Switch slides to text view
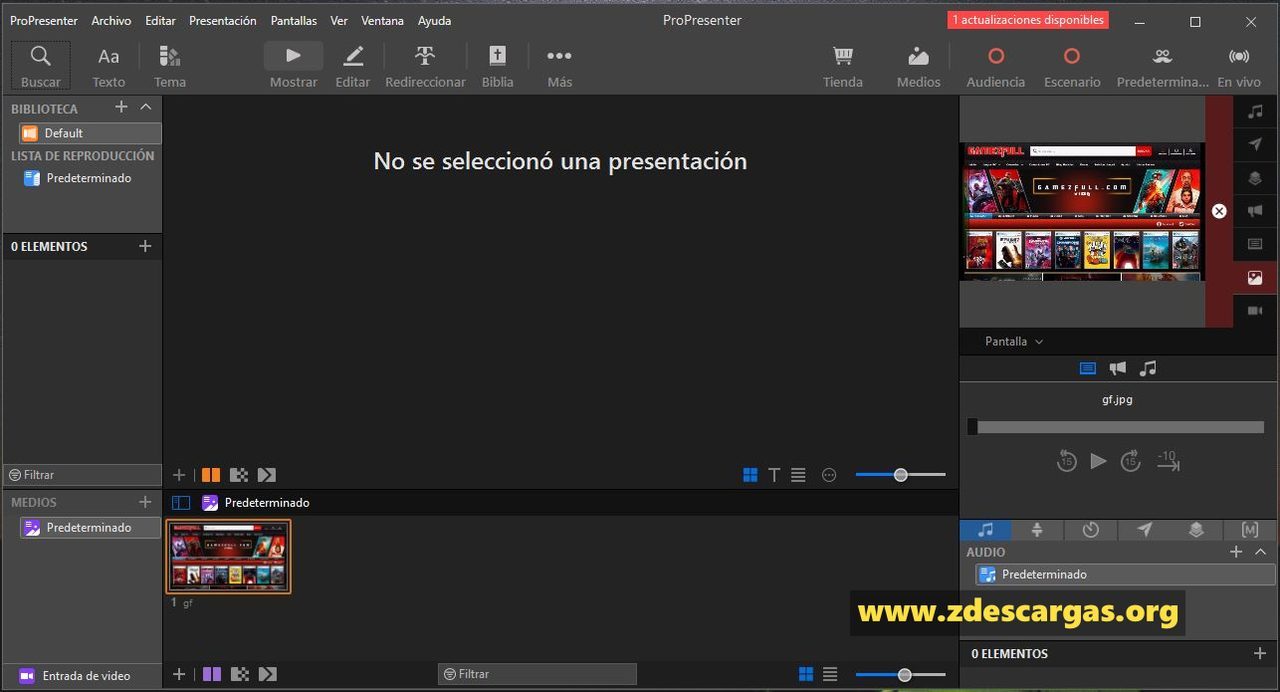Image resolution: width=1280 pixels, height=692 pixels. (774, 475)
